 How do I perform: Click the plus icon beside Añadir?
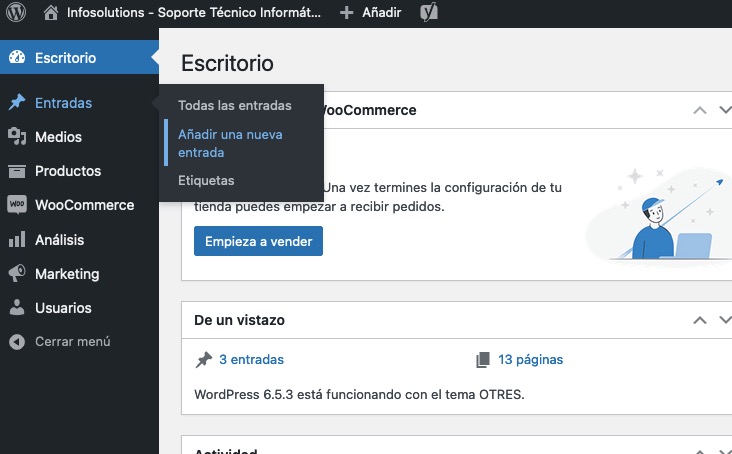tap(346, 13)
